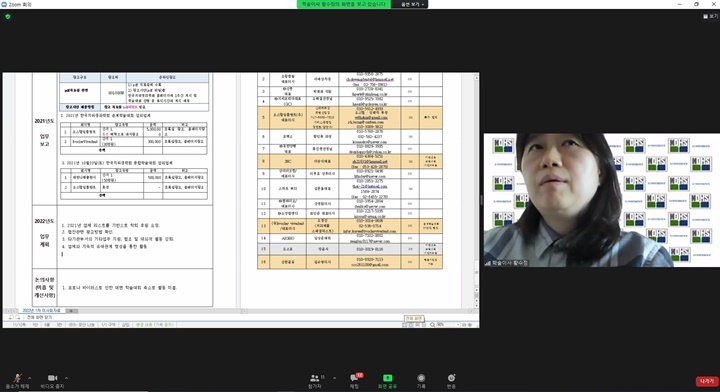Screen dimensions: 720x392
Task: Click the red Leave (나가기) button
Action: click(x=707, y=381)
